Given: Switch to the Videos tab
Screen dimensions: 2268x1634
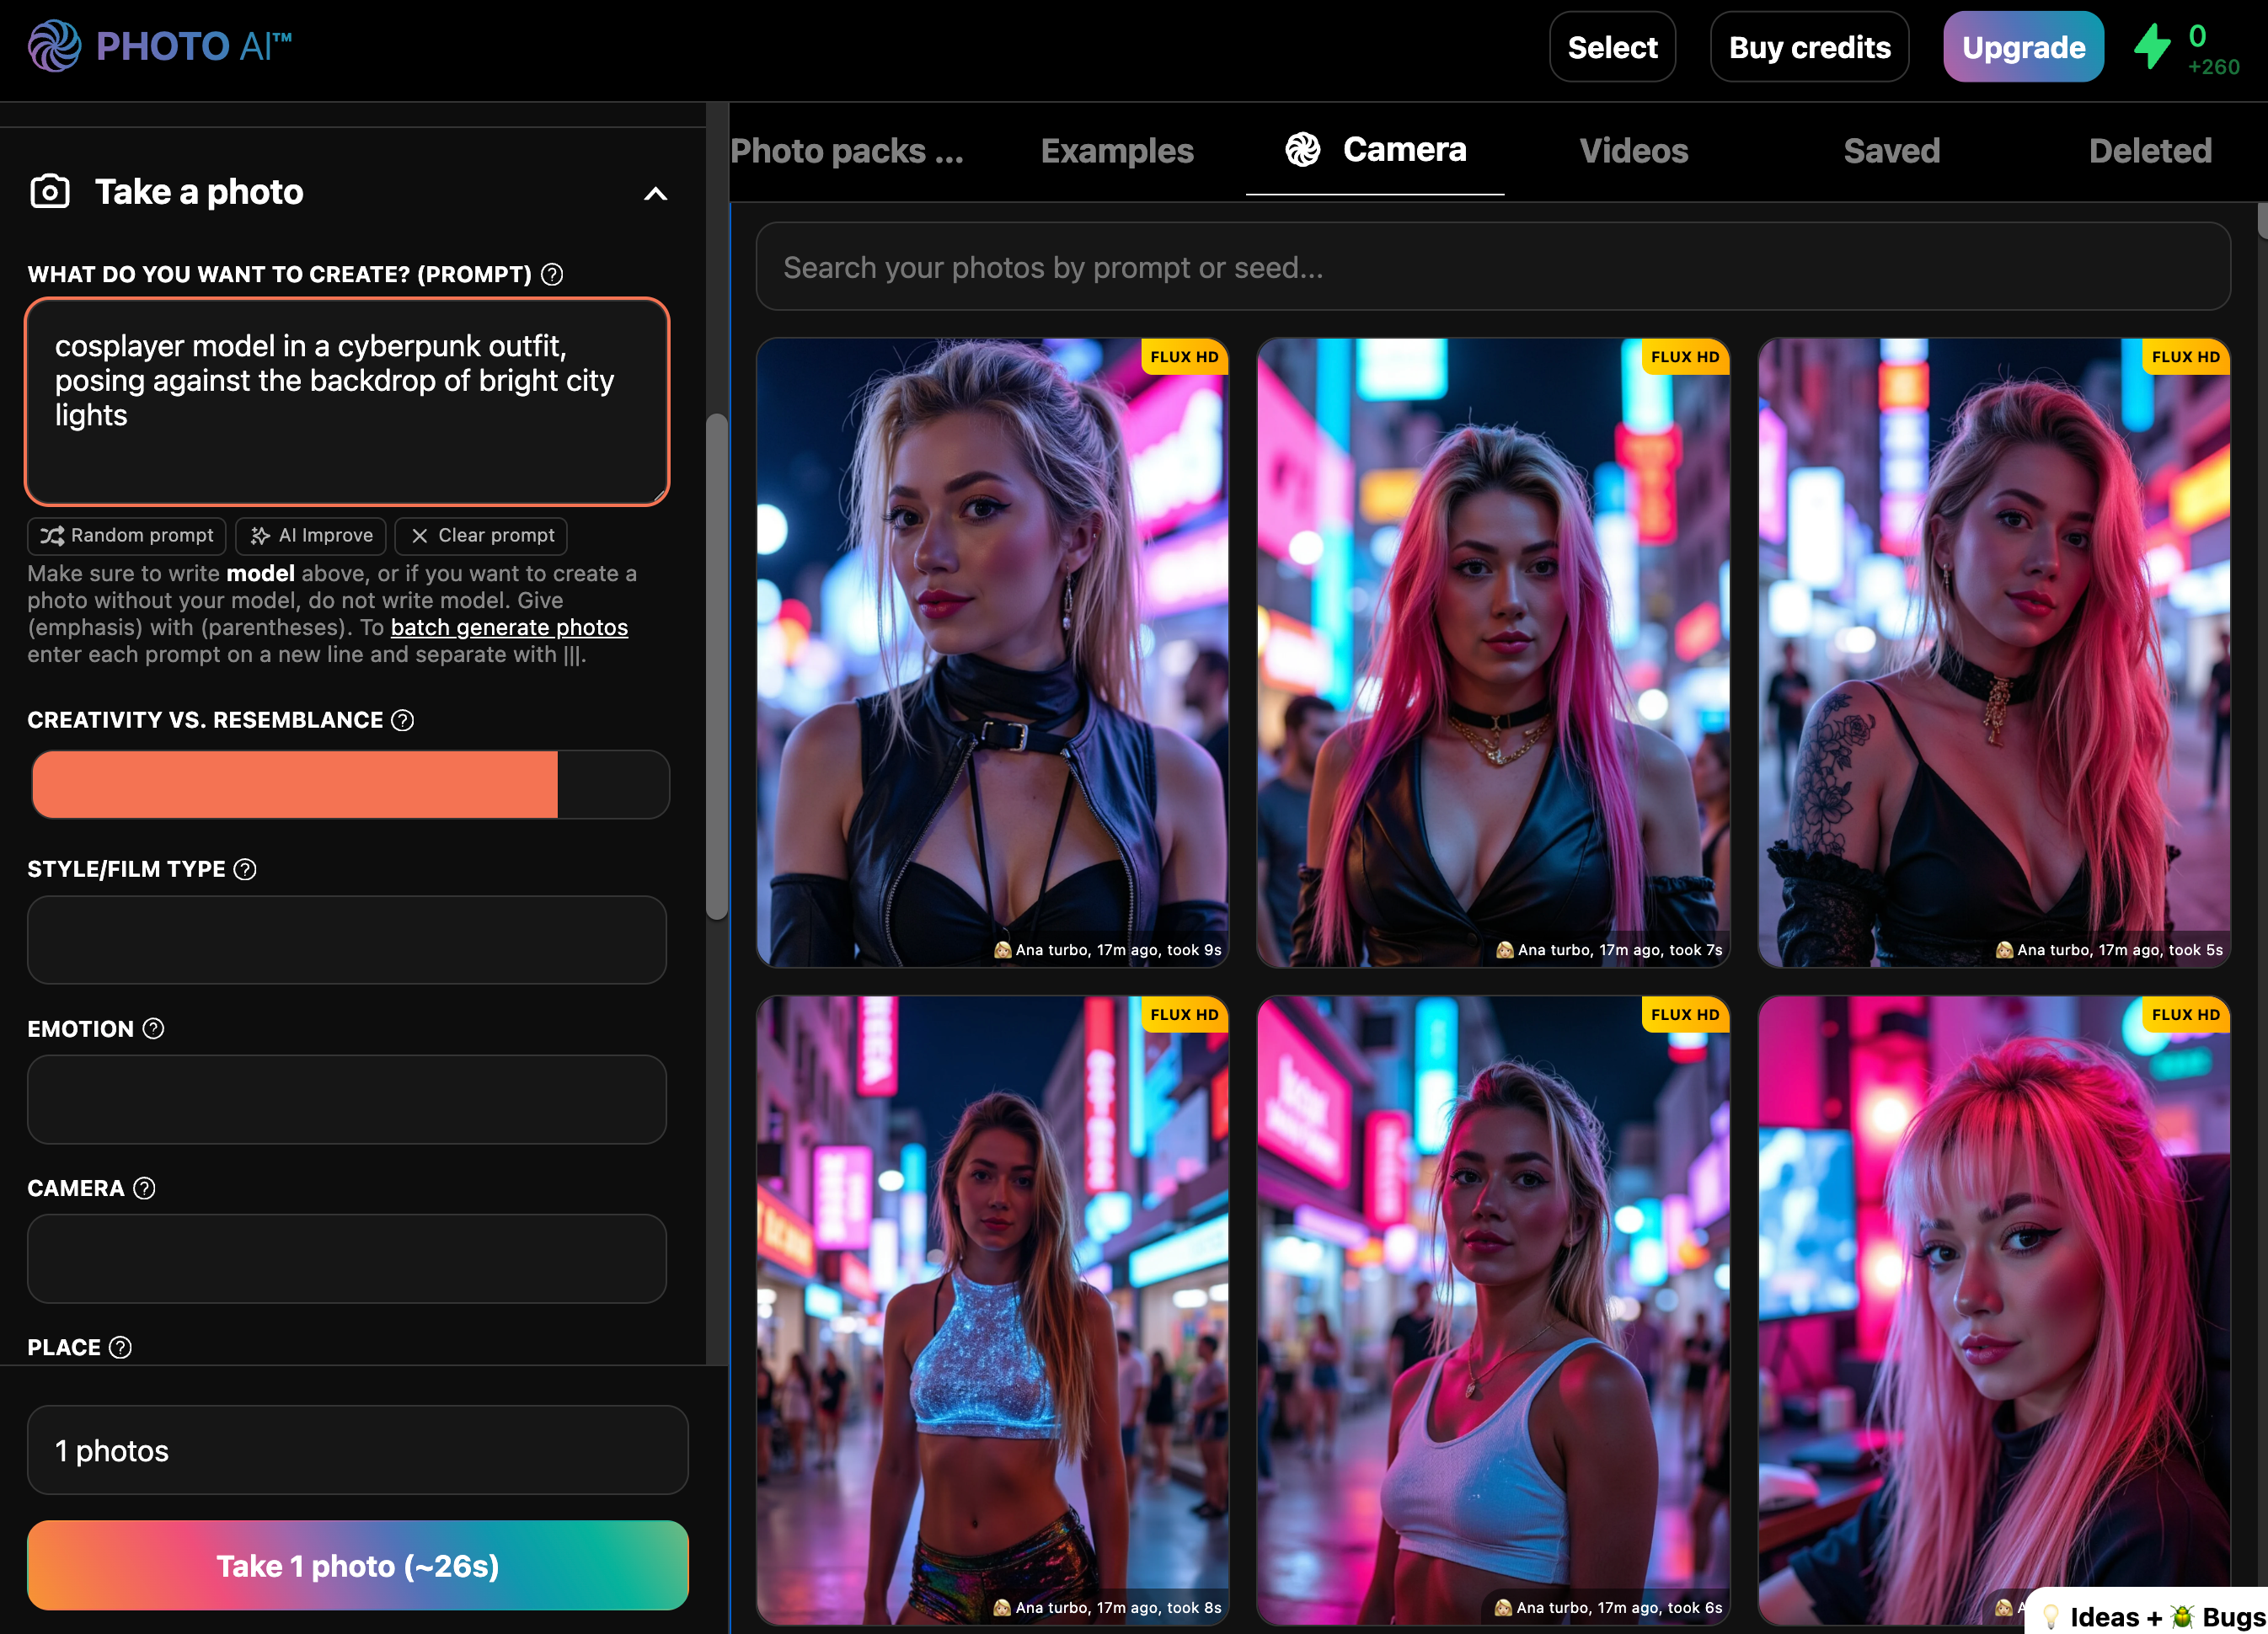Looking at the screenshot, I should [1633, 151].
